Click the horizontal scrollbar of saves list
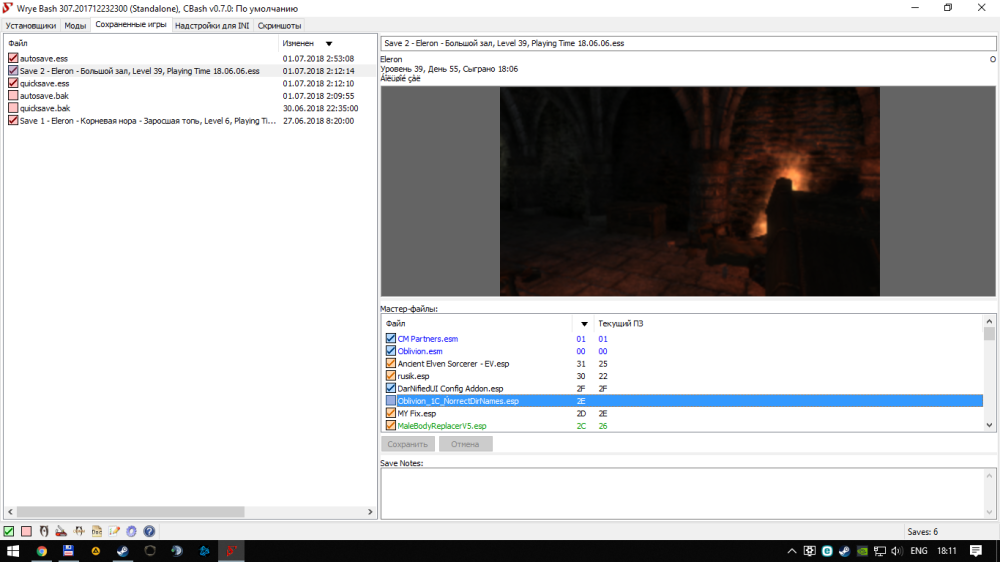 pyautogui.click(x=131, y=512)
